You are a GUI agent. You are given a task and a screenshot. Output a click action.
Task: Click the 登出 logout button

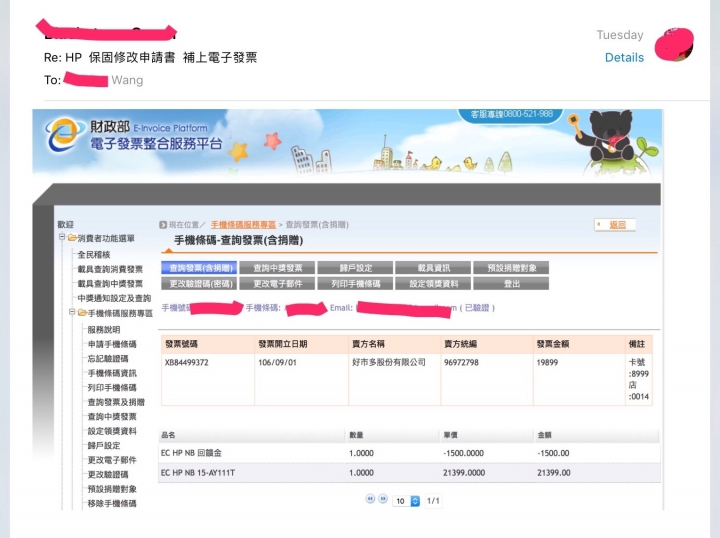tap(511, 283)
